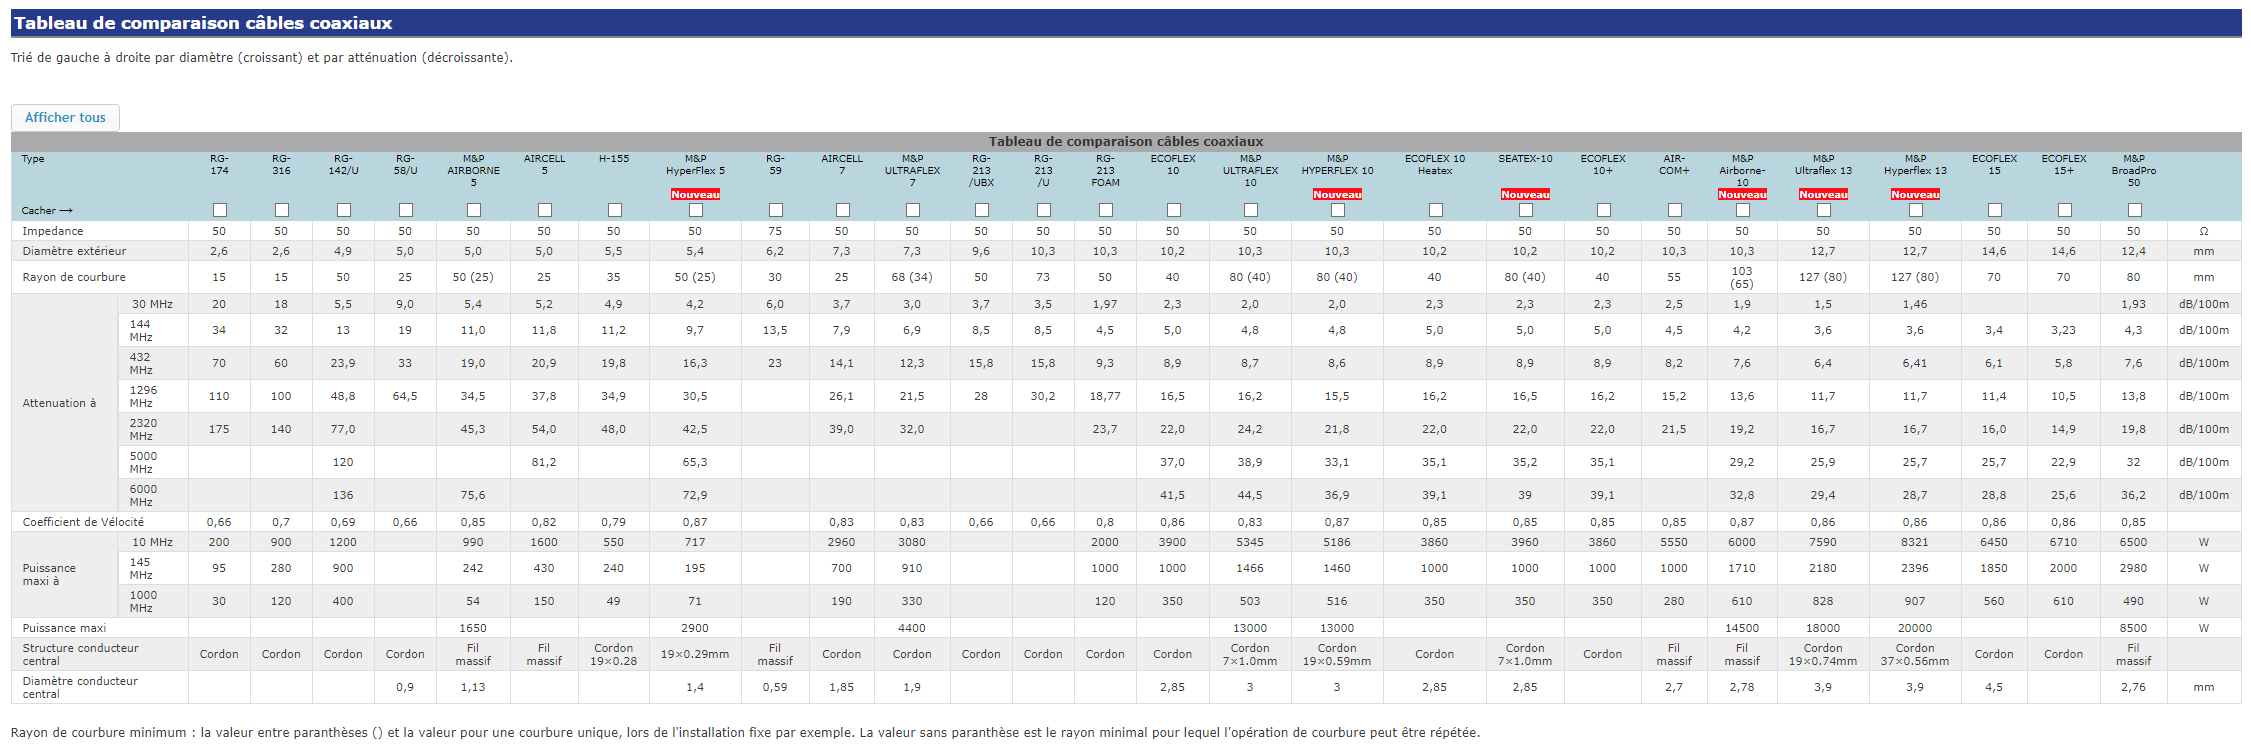Check the SEATEX-10 hide checkbox
Screen dimensions: 2251x750
(1526, 210)
